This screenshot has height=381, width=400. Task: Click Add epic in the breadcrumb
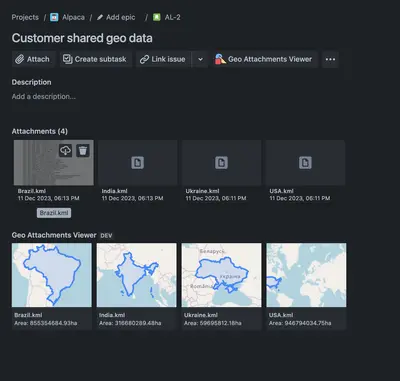pyautogui.click(x=121, y=17)
